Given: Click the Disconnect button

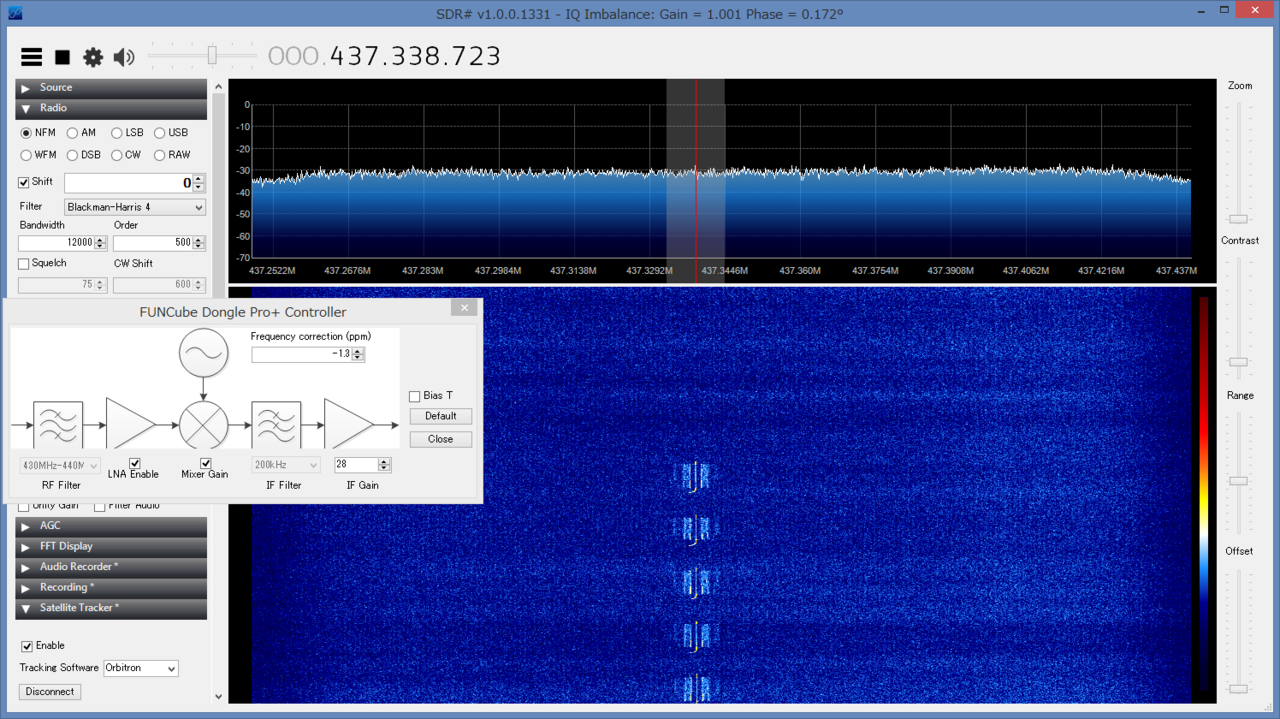Looking at the screenshot, I should pyautogui.click(x=50, y=692).
